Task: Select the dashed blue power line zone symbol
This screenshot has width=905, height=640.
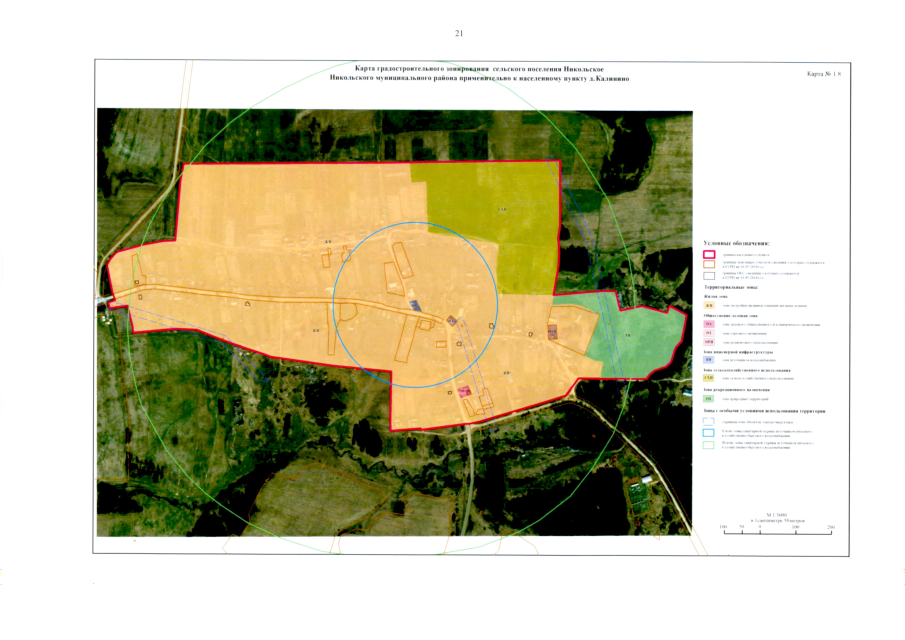Action: click(710, 421)
